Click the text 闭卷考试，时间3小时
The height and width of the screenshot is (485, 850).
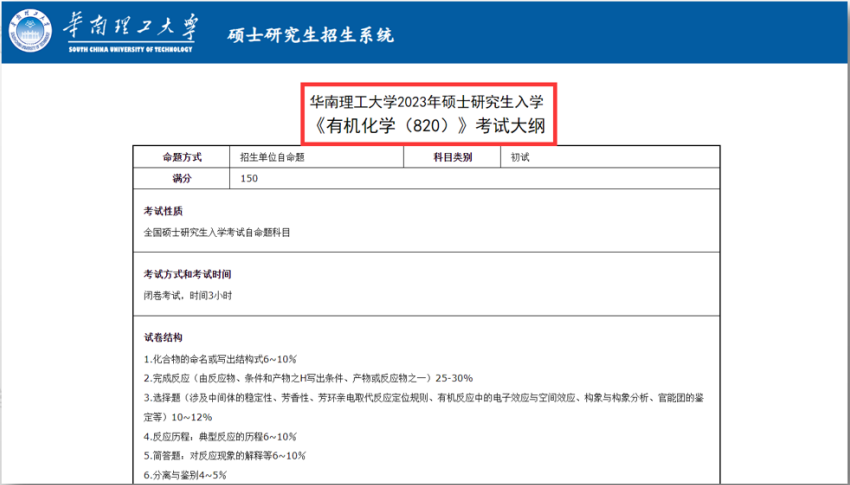point(188,296)
